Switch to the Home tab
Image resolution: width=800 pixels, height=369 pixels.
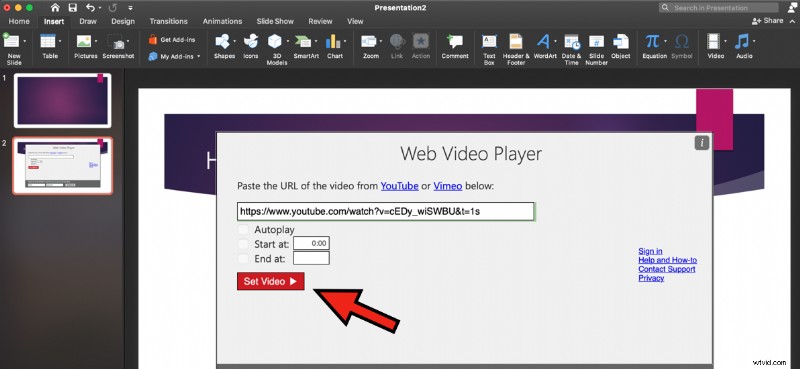pyautogui.click(x=19, y=21)
